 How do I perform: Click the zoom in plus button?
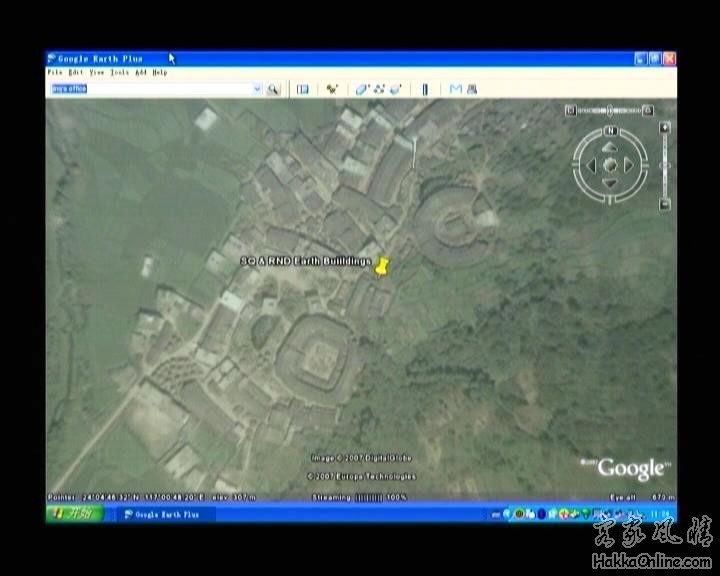[665, 128]
